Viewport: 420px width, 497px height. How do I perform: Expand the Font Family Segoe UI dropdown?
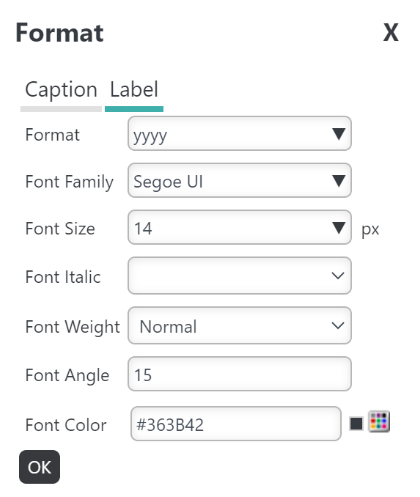[x=240, y=180]
